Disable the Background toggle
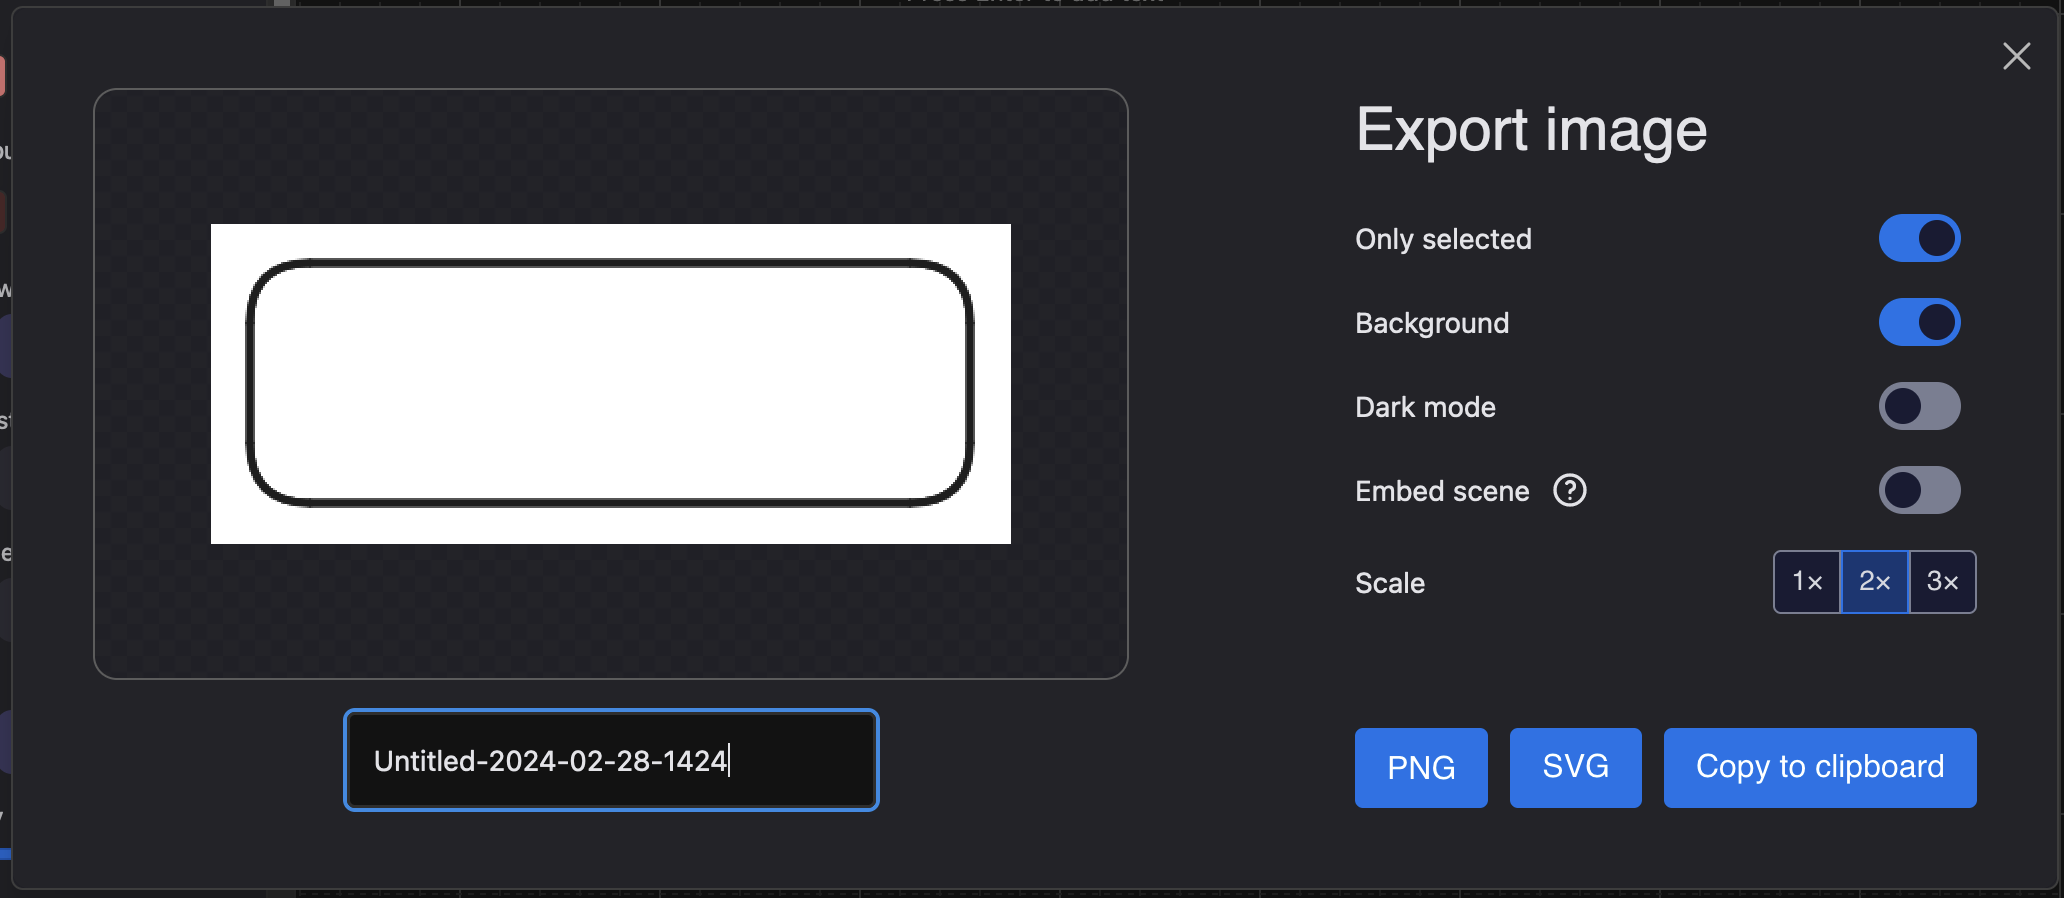This screenshot has width=2064, height=898. [x=1919, y=323]
